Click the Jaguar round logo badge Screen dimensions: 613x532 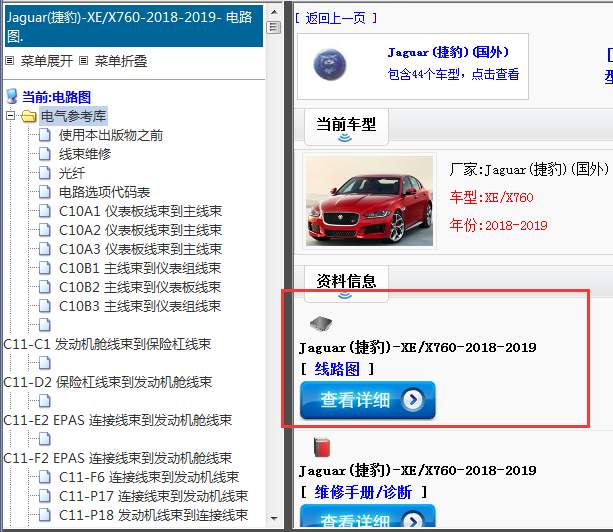(x=330, y=64)
